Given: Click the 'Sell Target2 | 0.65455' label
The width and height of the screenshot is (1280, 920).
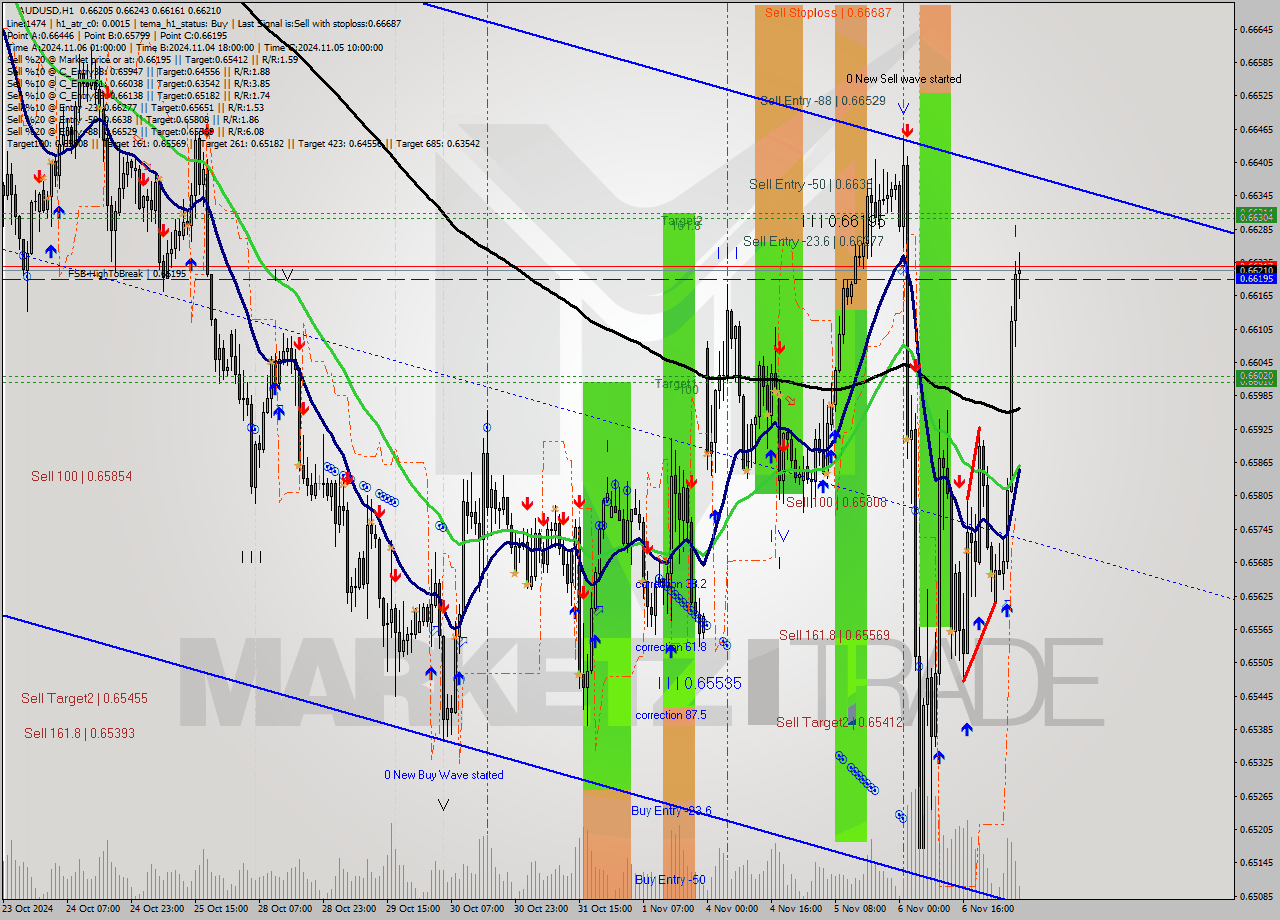Looking at the screenshot, I should coord(84,698).
